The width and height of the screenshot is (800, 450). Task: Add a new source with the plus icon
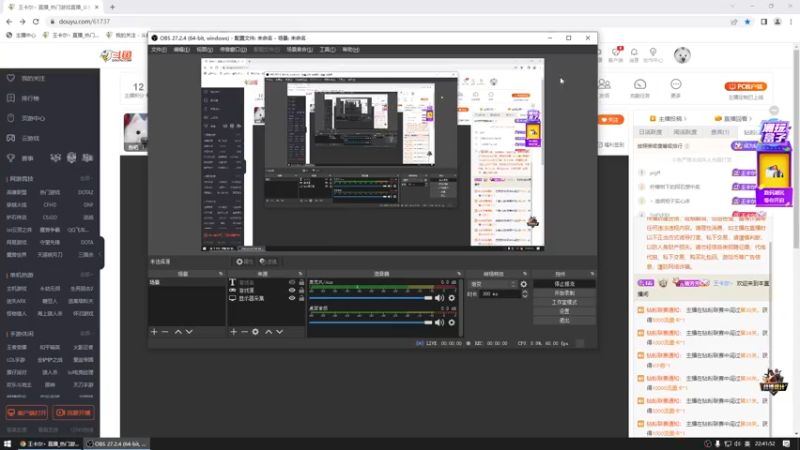(x=233, y=332)
